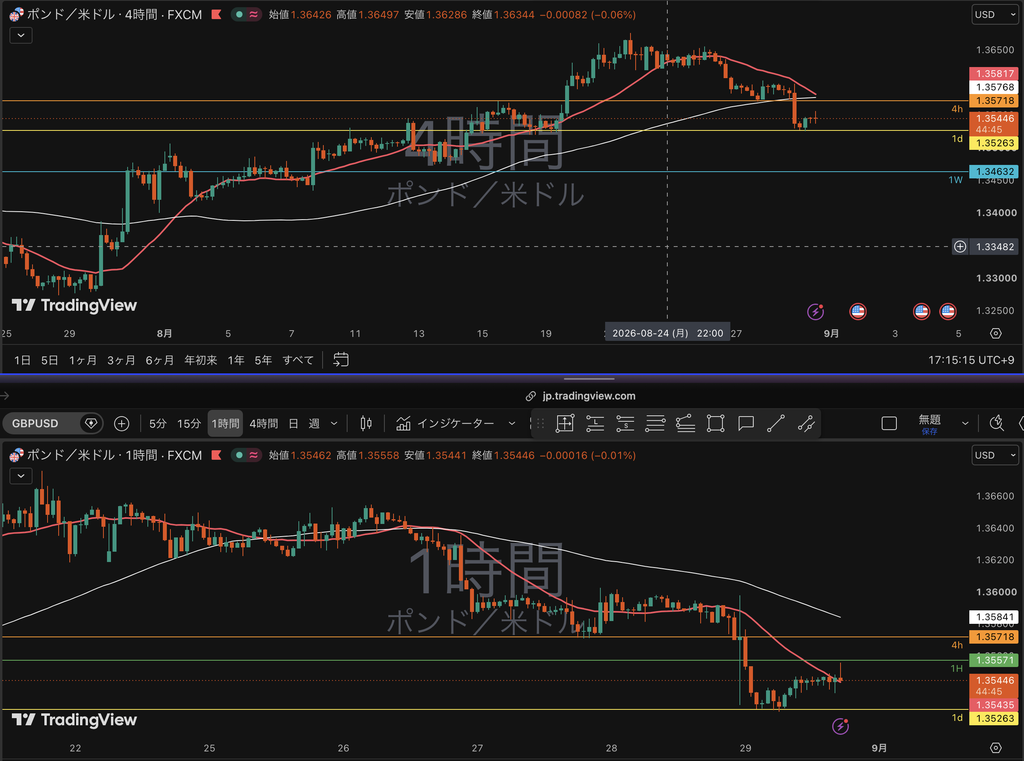Collapse the lower chart legend chevron

21,476
